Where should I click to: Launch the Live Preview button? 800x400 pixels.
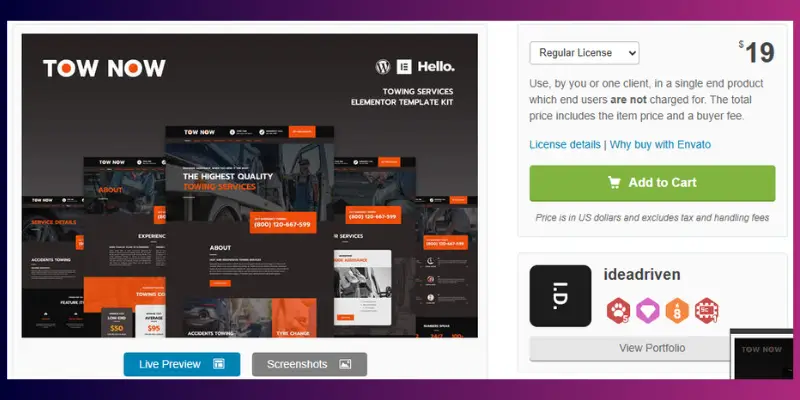(x=181, y=364)
